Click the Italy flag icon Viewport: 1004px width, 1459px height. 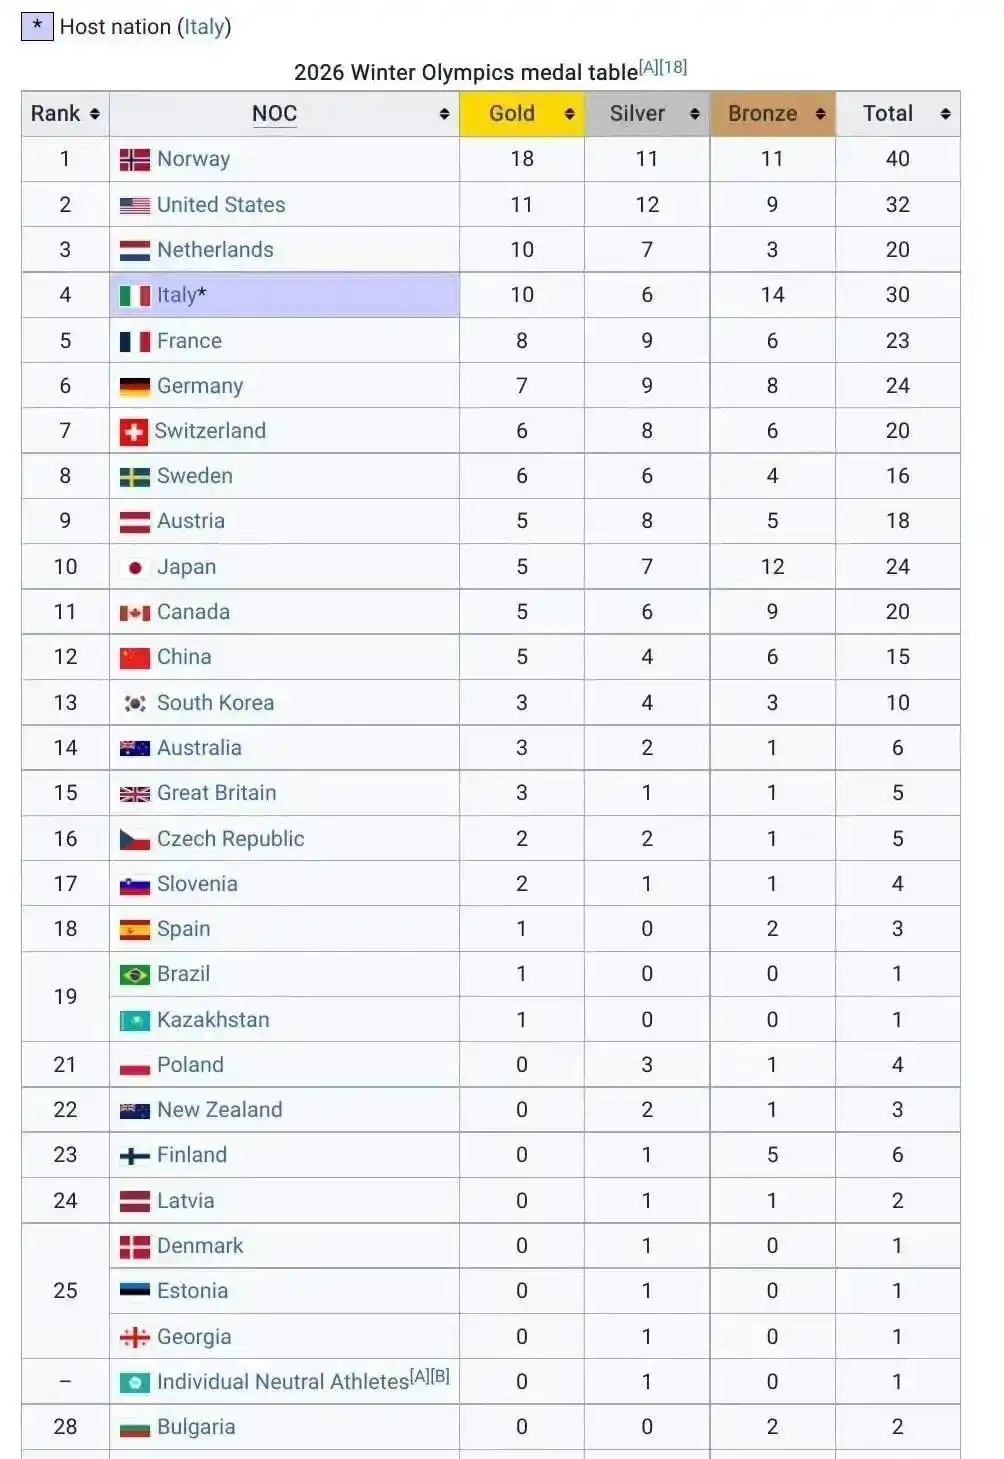coord(135,295)
